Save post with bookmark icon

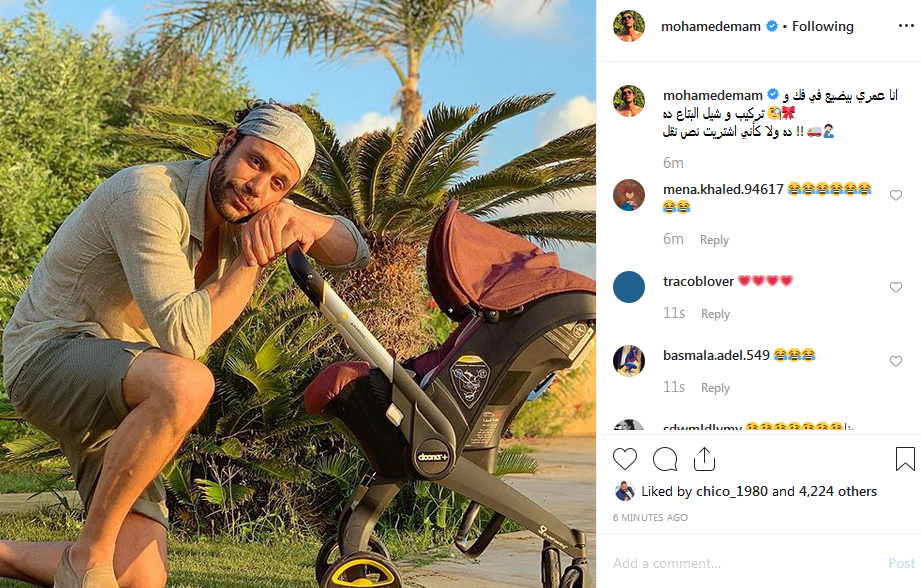(x=905, y=459)
